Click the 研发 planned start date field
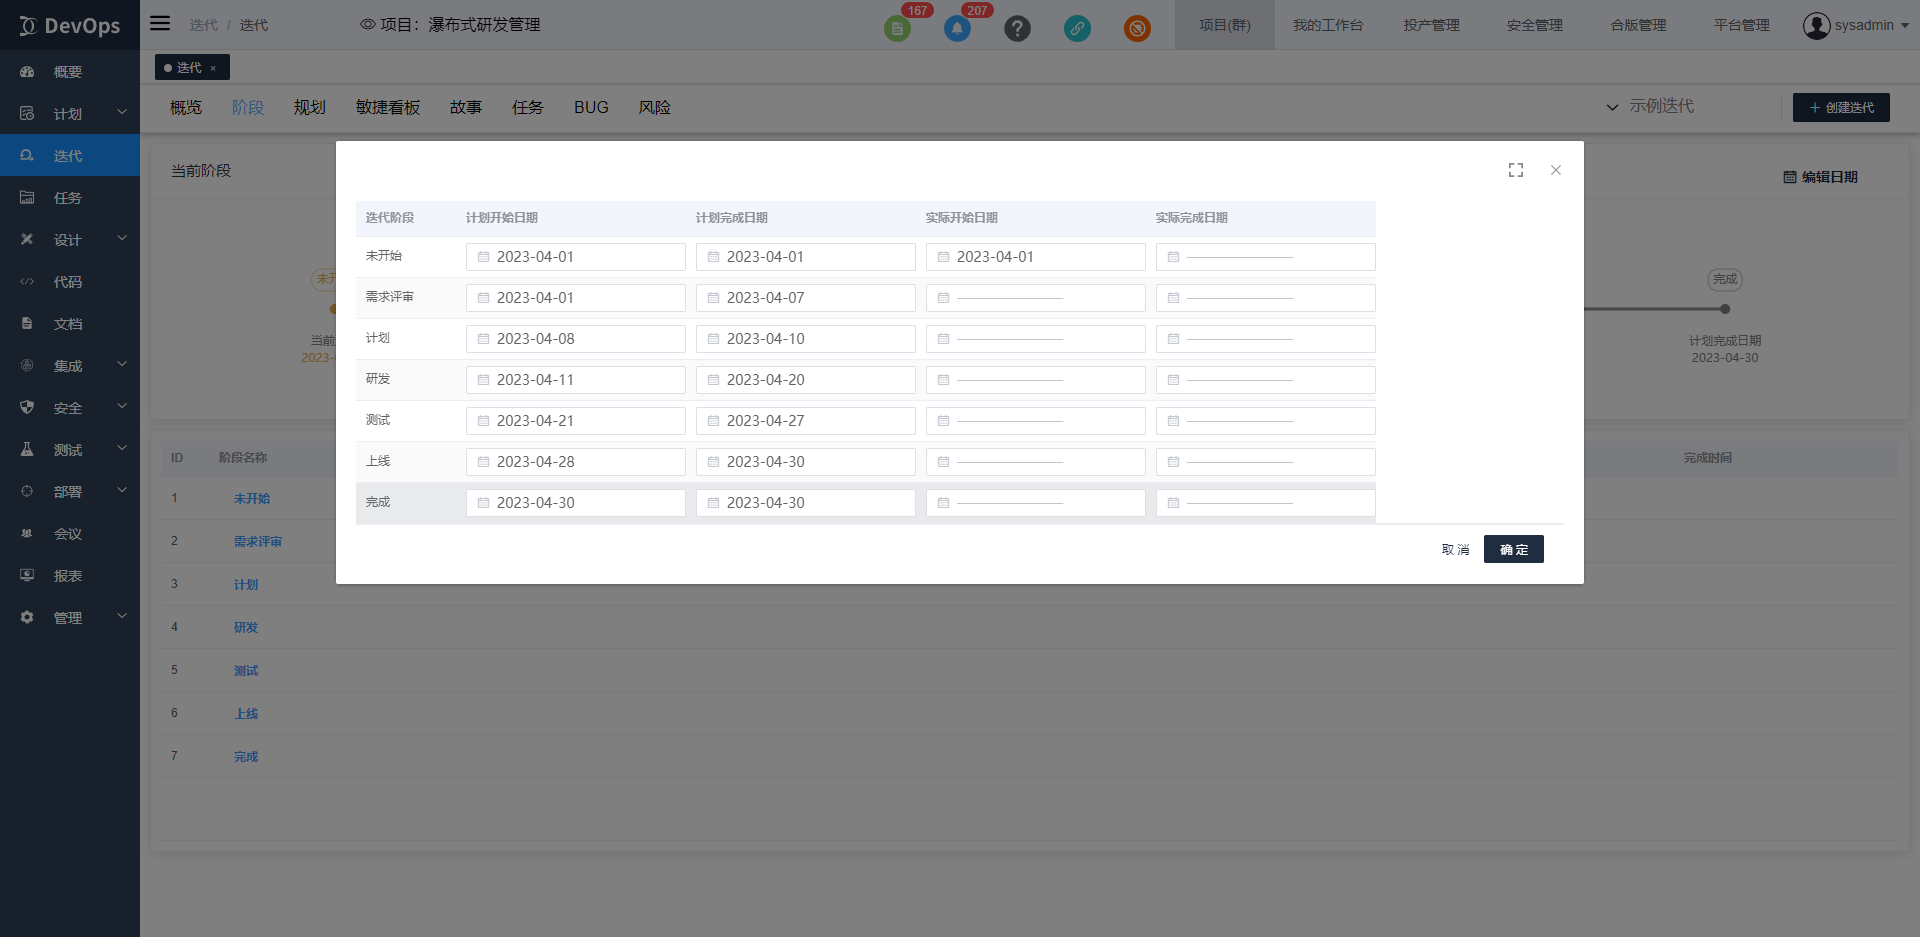Image resolution: width=1920 pixels, height=937 pixels. 575,380
